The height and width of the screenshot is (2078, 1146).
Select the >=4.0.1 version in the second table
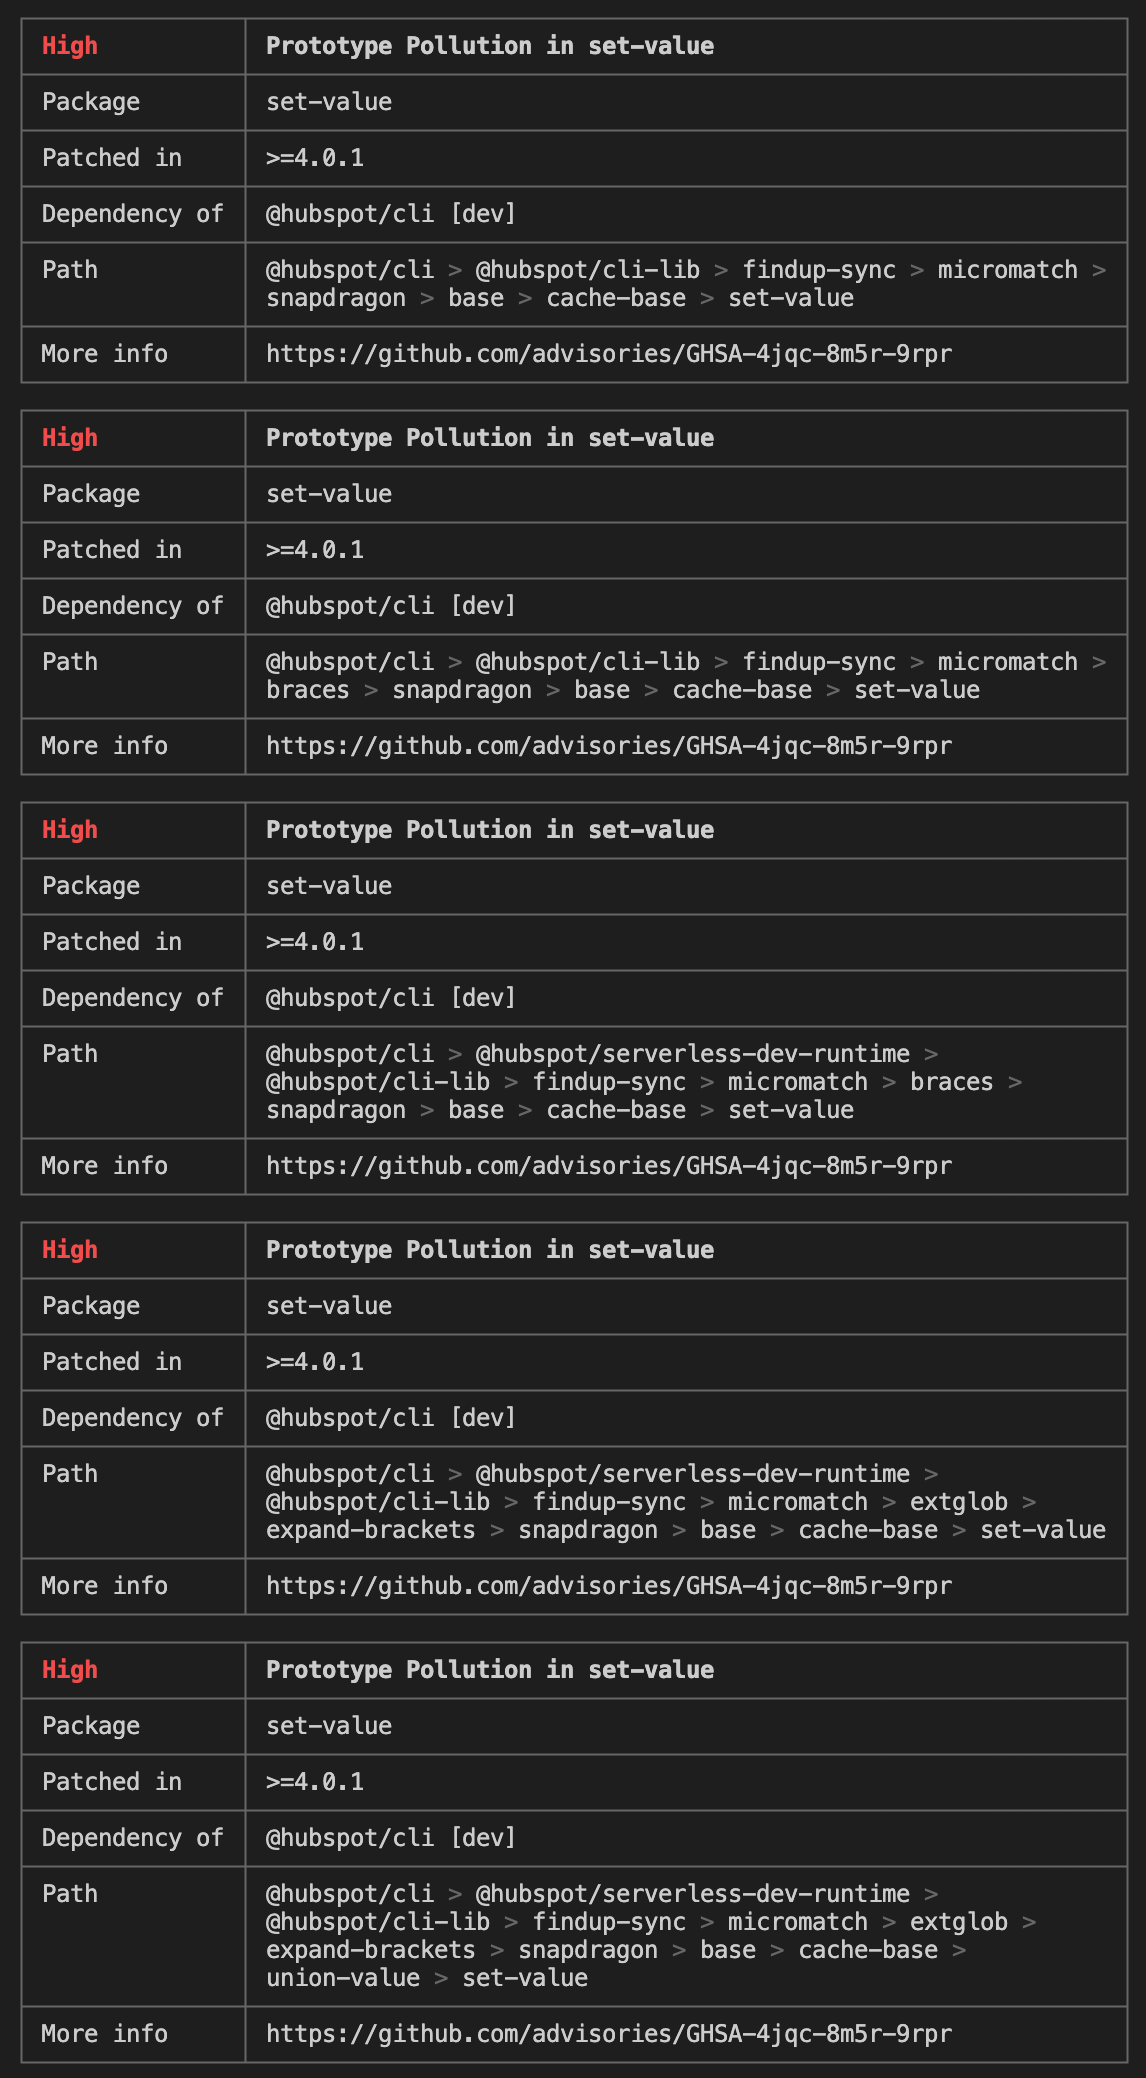click(x=315, y=550)
